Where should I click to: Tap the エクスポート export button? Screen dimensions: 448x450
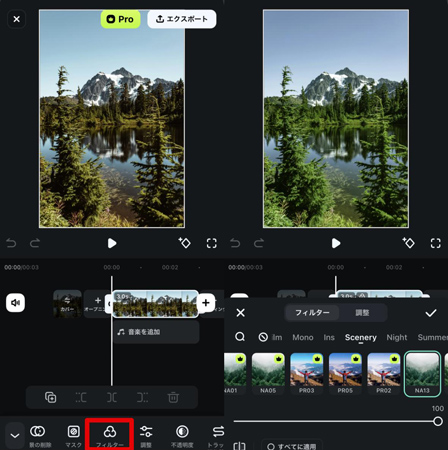click(182, 19)
